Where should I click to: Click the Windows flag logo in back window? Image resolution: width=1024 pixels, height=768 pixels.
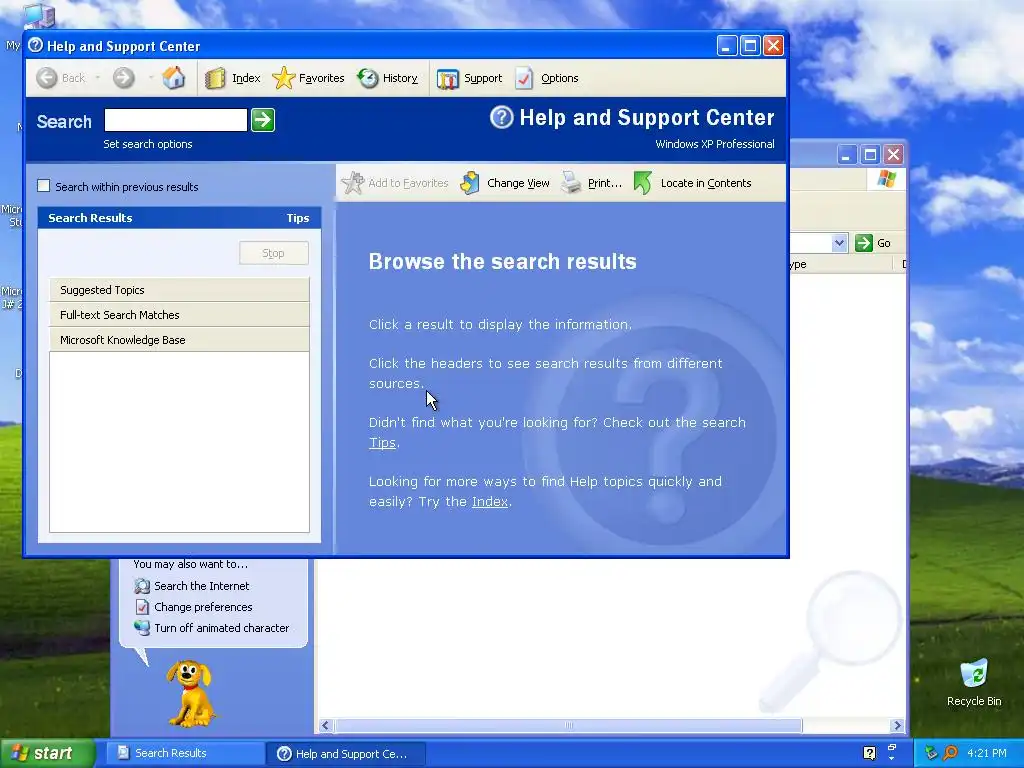(886, 178)
